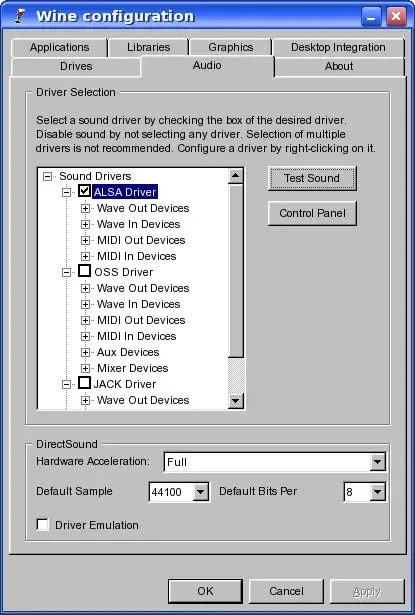Collapse the JACK Driver node
415x615 pixels.
pyautogui.click(x=67, y=384)
